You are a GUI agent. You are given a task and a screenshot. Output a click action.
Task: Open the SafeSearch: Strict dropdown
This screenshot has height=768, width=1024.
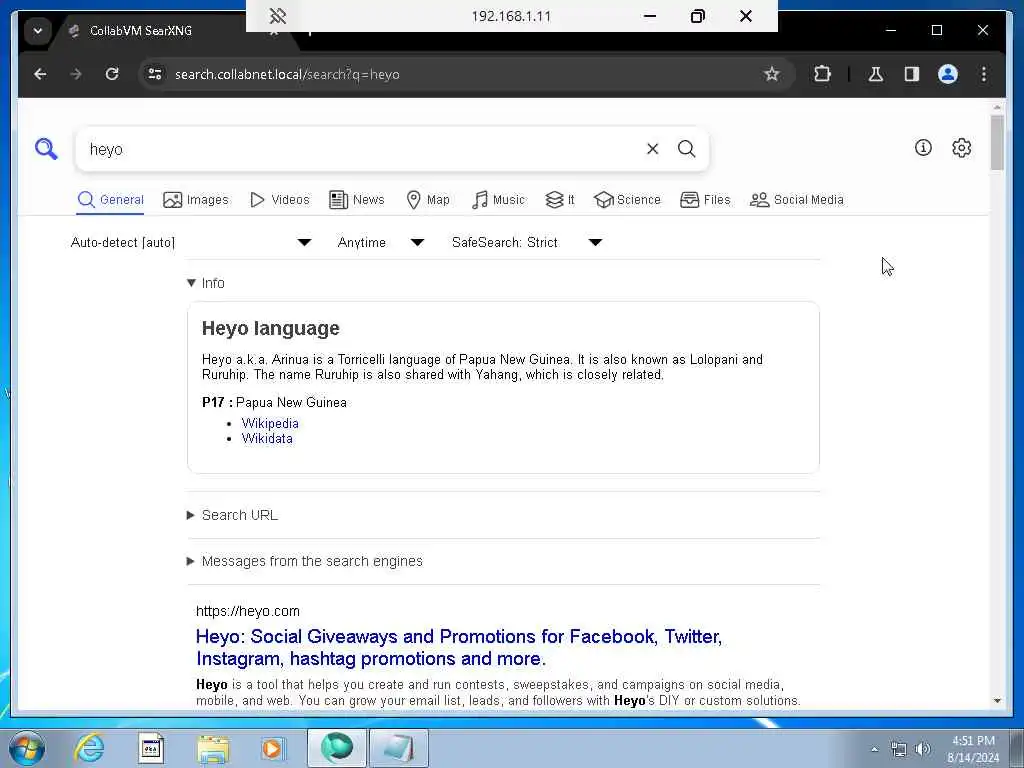click(x=526, y=242)
